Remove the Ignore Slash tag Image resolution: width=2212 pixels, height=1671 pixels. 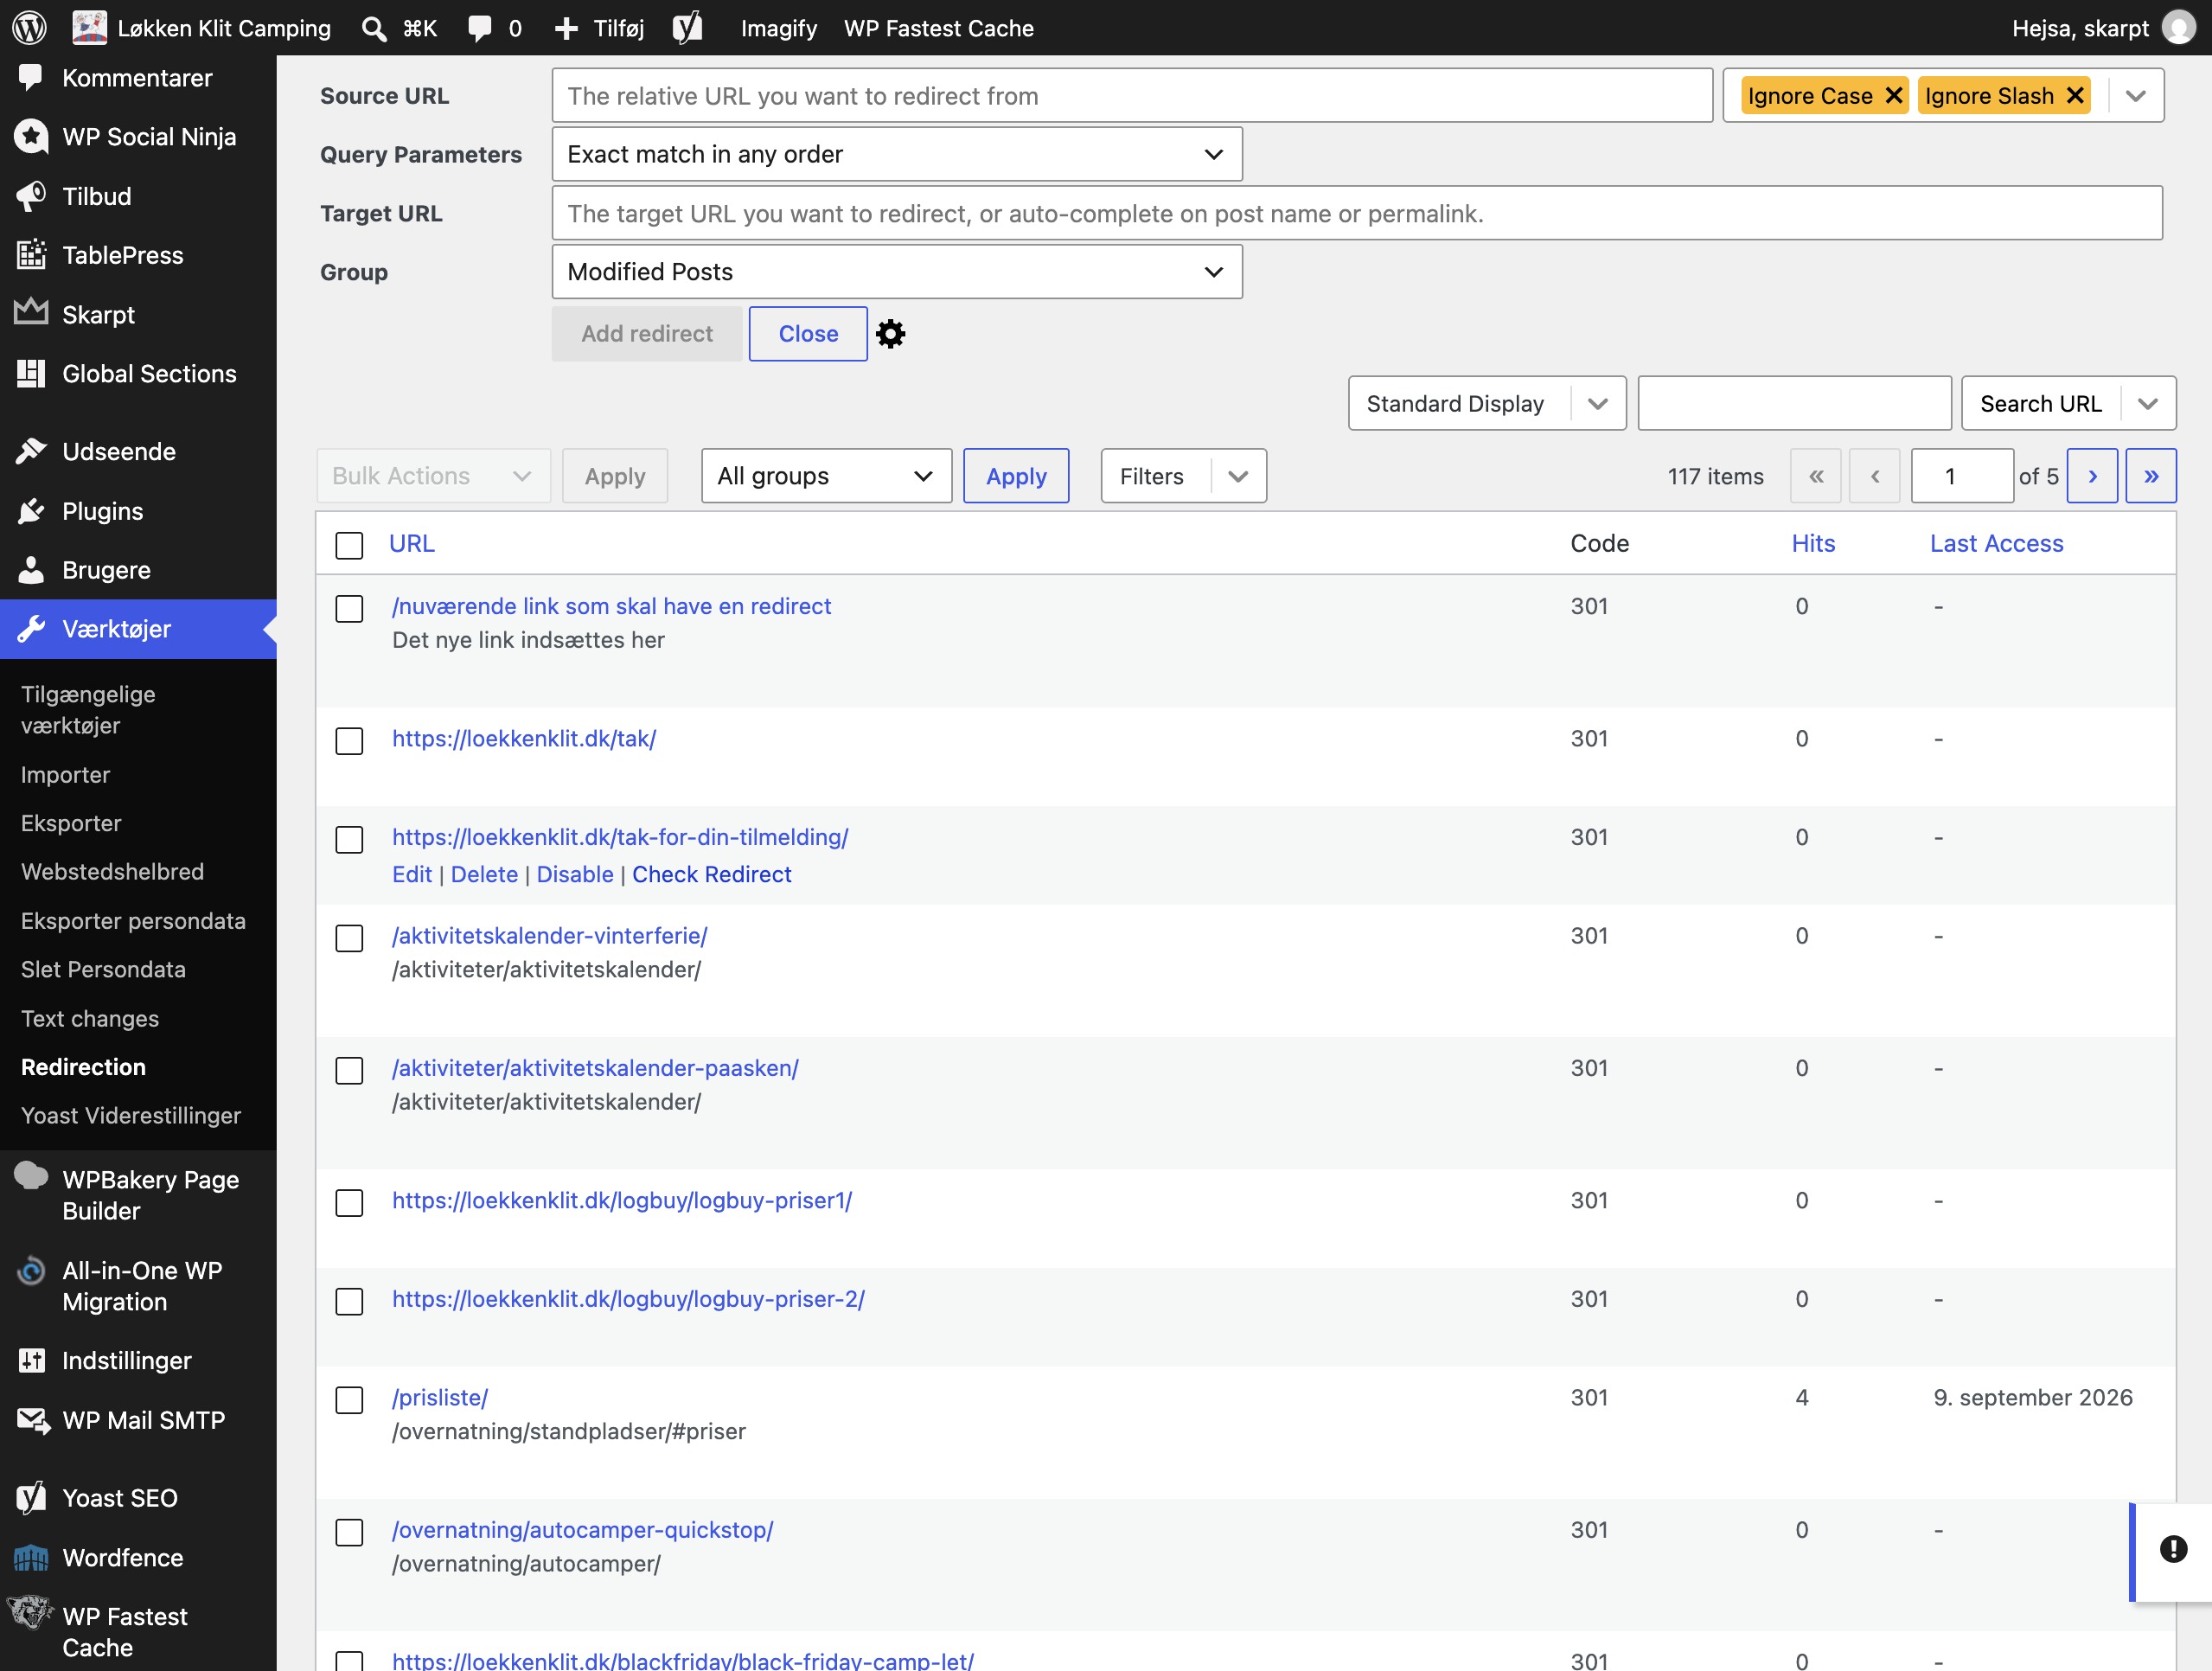pos(2075,96)
